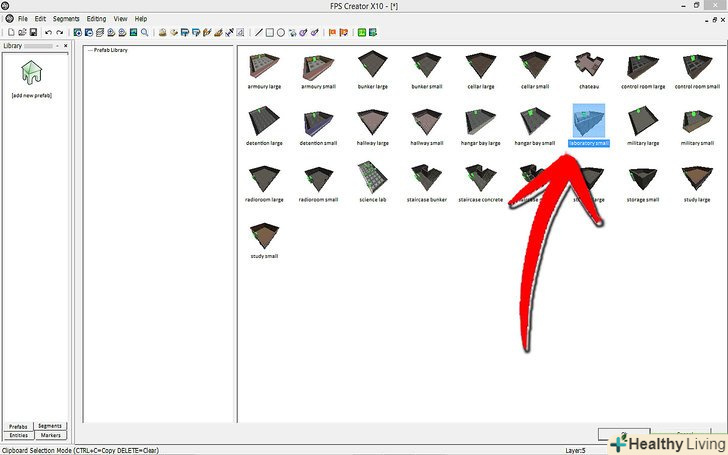Click the Clipboard Selection Mode status text
The height and width of the screenshot is (455, 728).
click(80, 450)
